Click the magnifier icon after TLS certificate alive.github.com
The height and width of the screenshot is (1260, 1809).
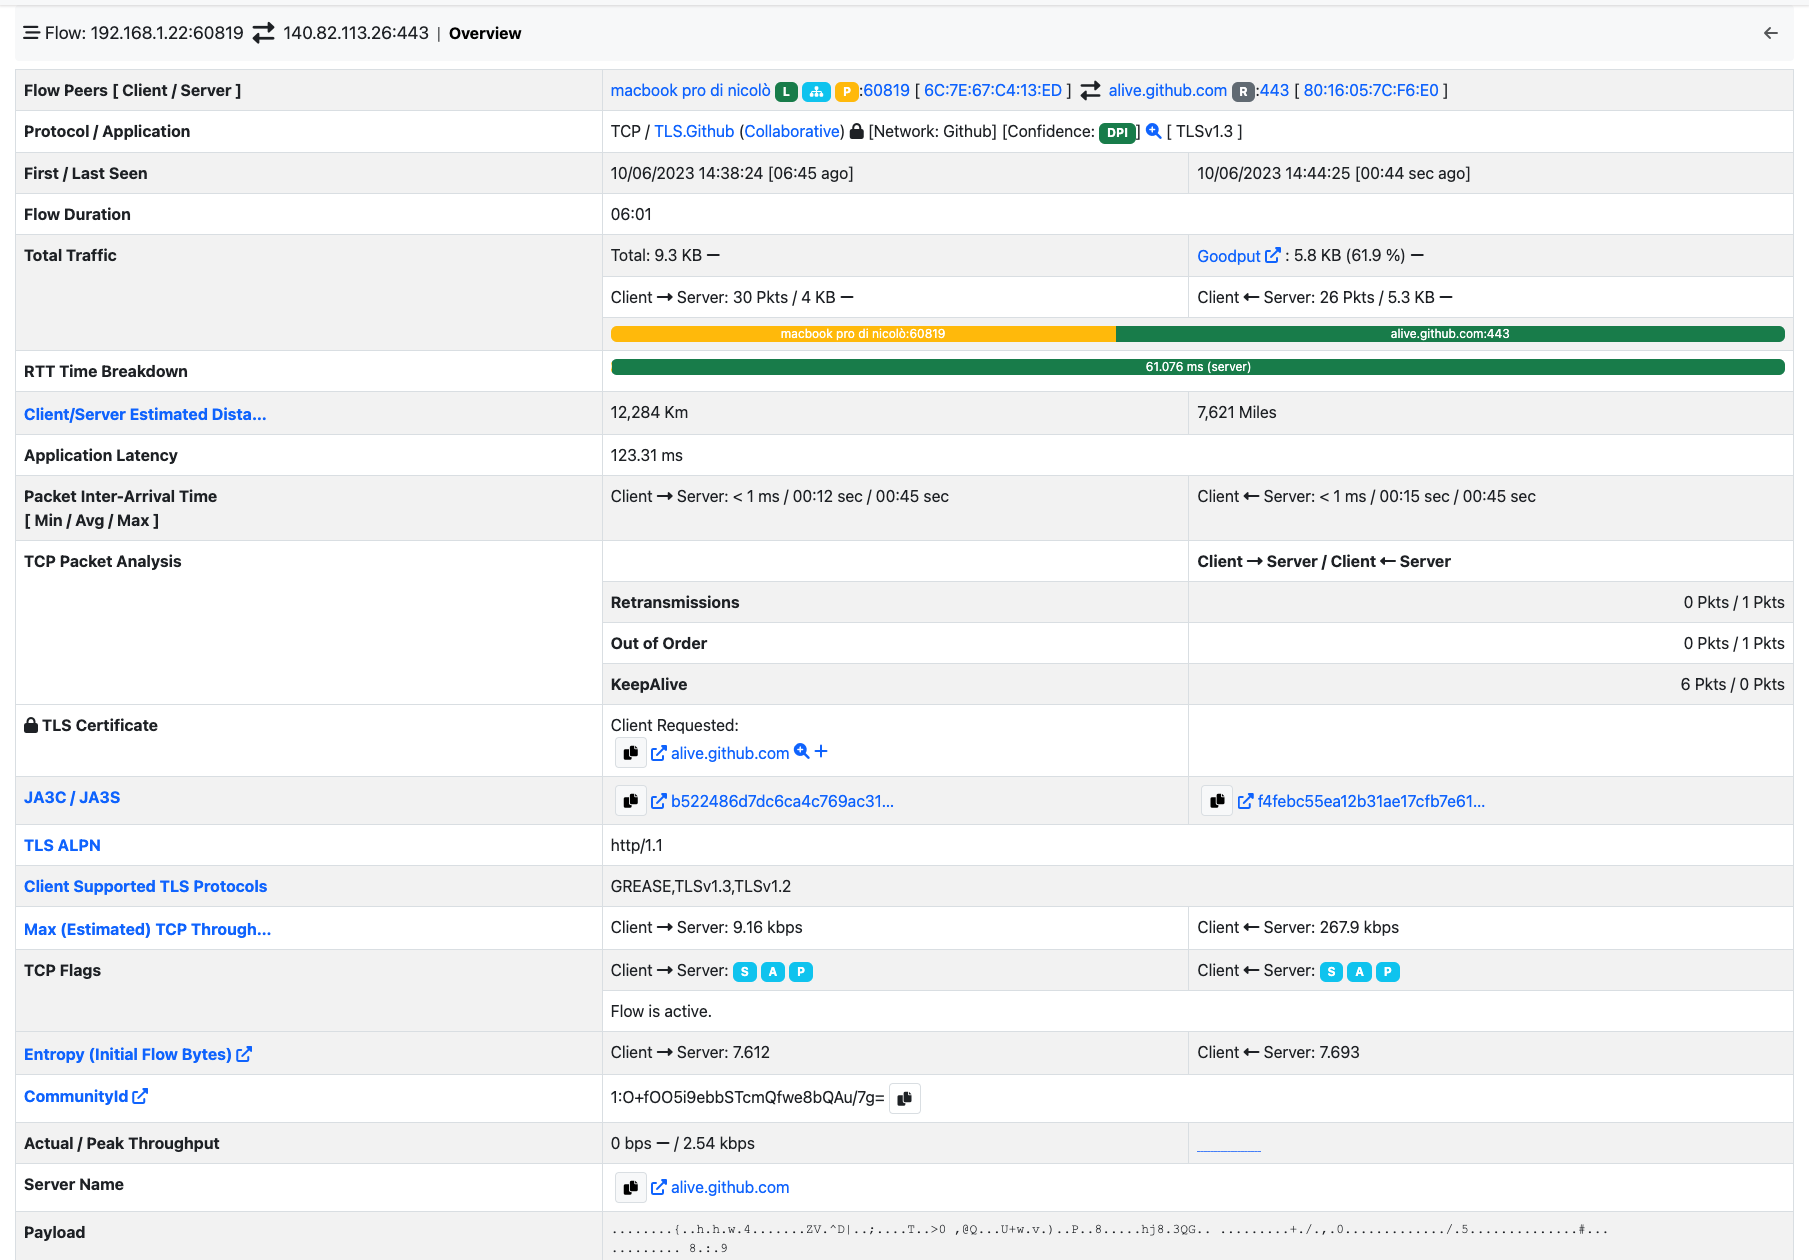tap(801, 751)
